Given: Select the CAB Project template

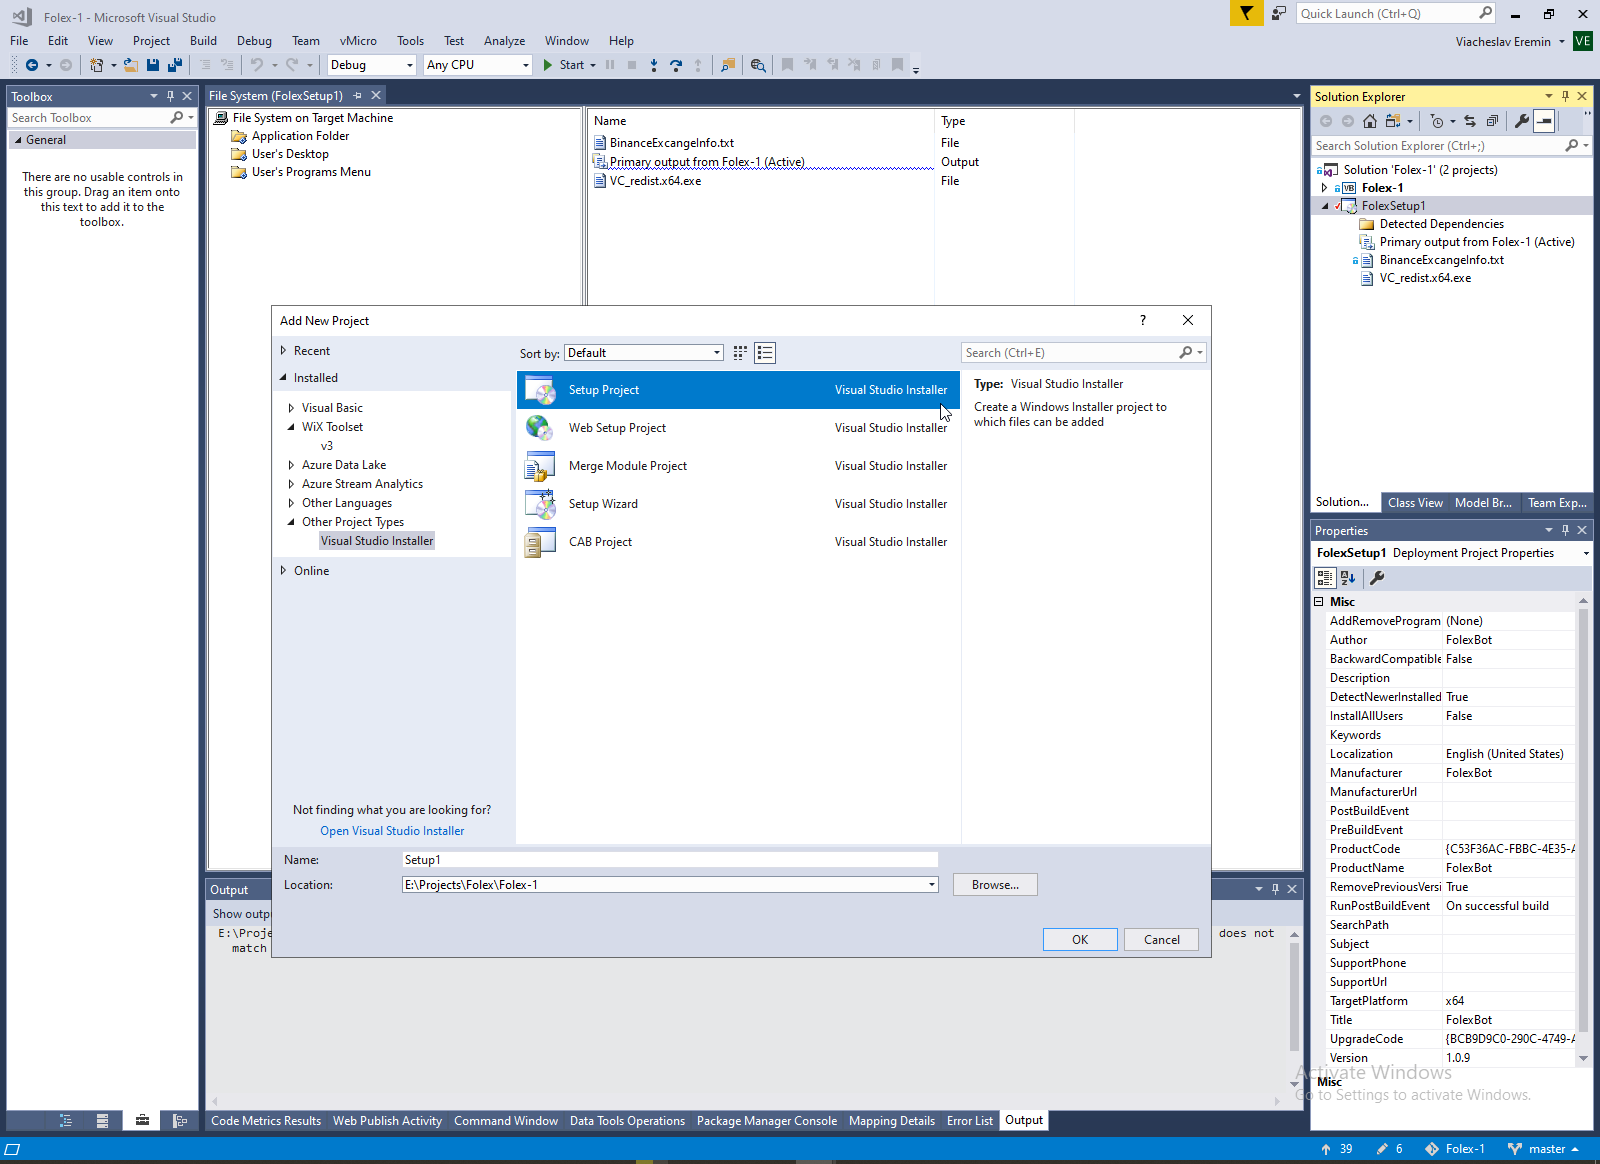Looking at the screenshot, I should 738,542.
